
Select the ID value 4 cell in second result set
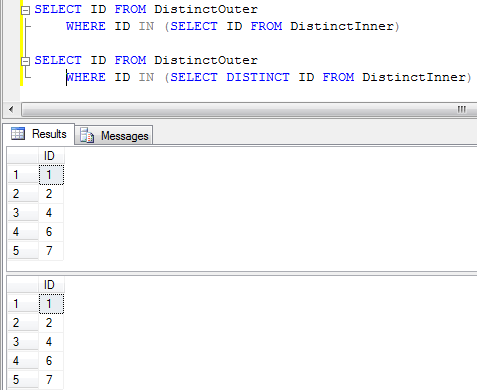51,342
